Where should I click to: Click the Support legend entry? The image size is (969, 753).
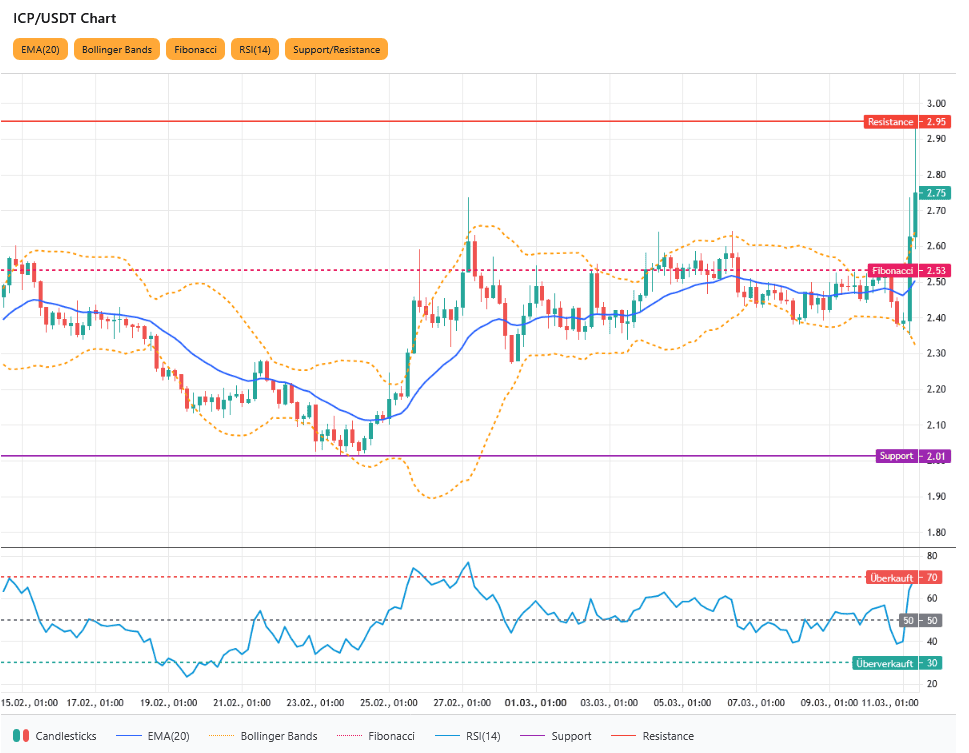pos(555,736)
